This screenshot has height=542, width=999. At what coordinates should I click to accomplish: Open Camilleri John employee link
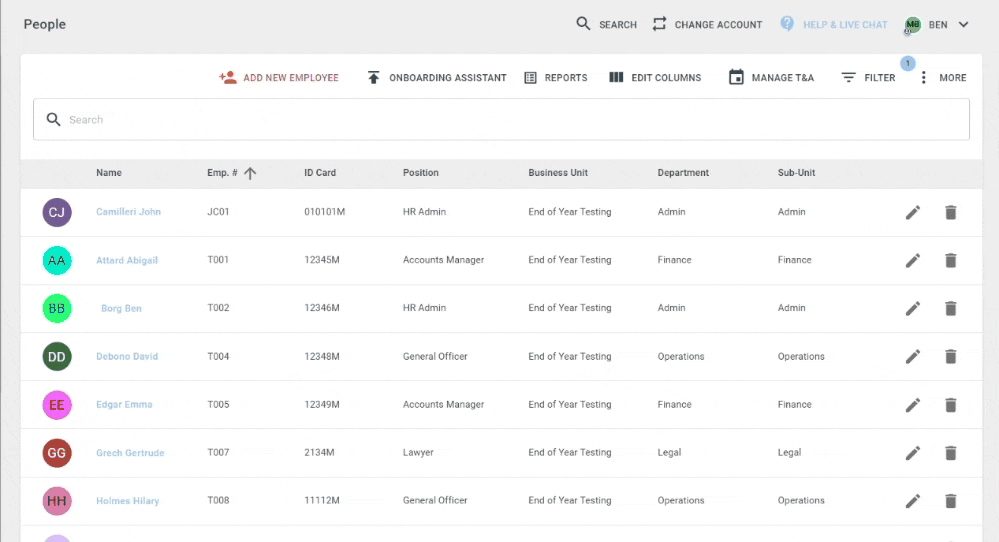pos(128,211)
